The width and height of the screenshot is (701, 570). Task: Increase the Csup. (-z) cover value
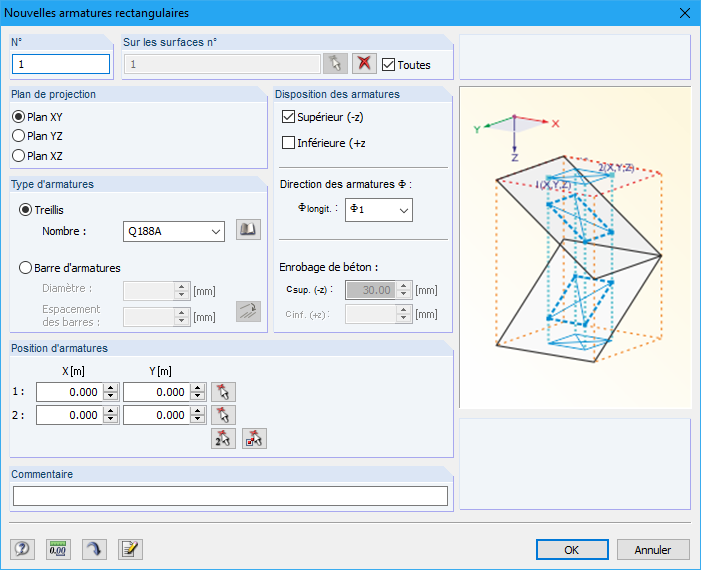click(404, 286)
